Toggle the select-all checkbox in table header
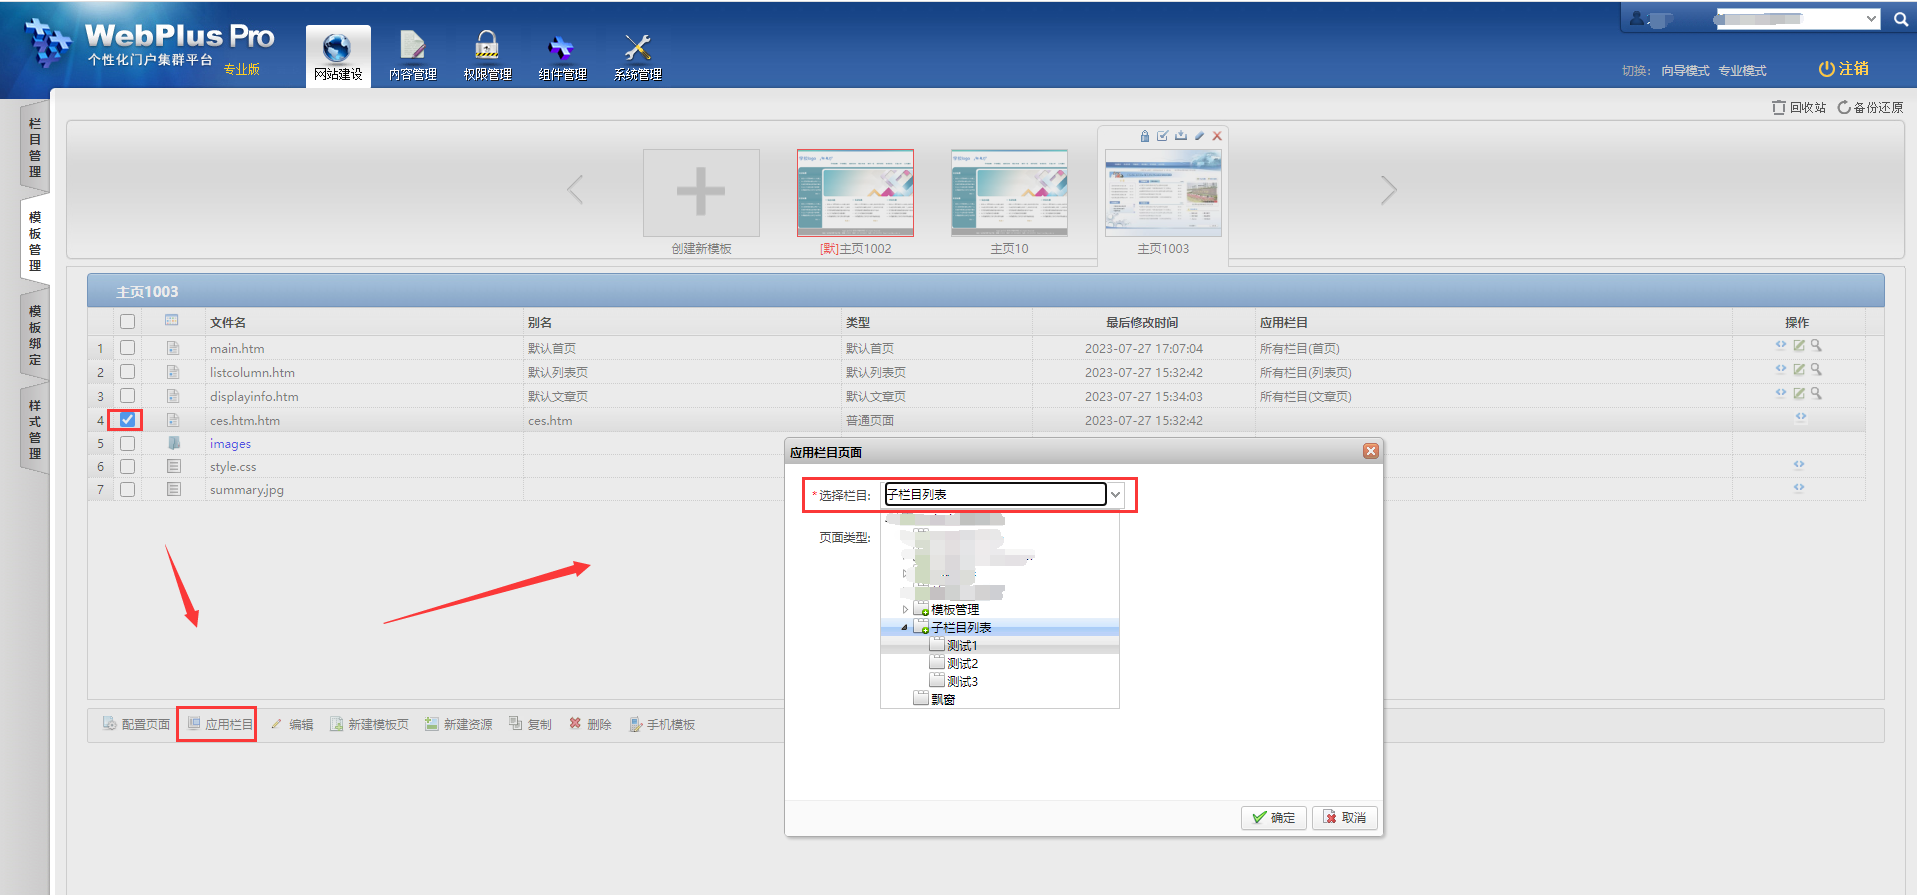This screenshot has width=1917, height=895. click(x=127, y=322)
